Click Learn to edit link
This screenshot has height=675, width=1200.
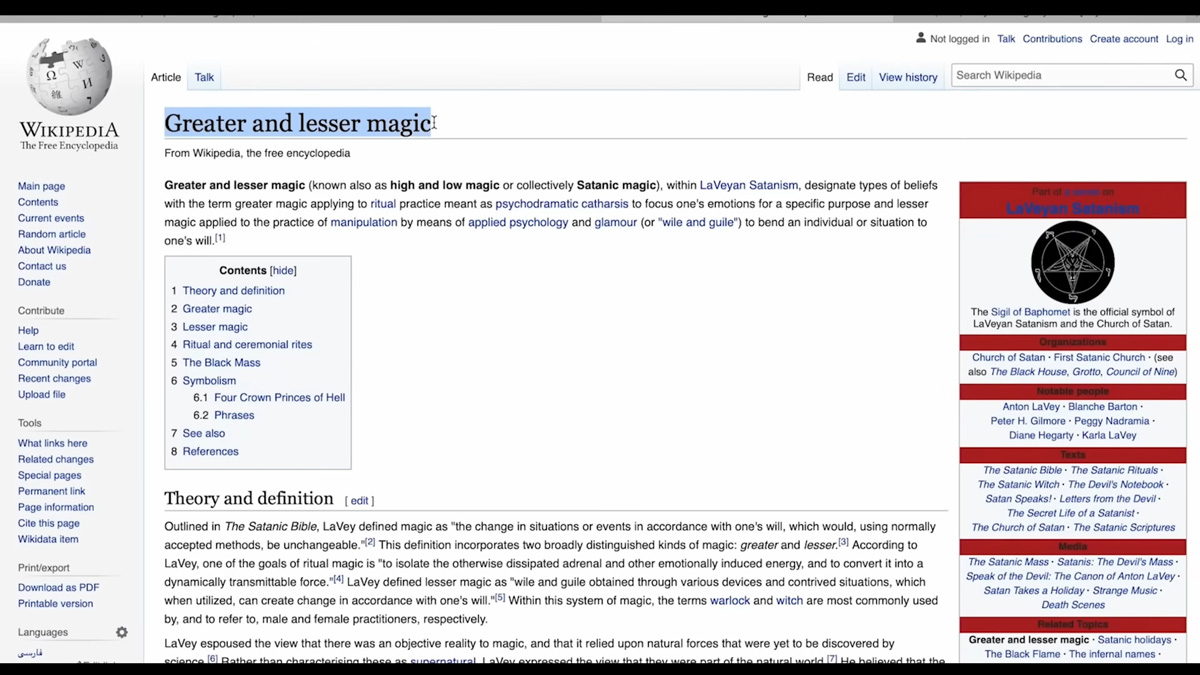pos(46,346)
